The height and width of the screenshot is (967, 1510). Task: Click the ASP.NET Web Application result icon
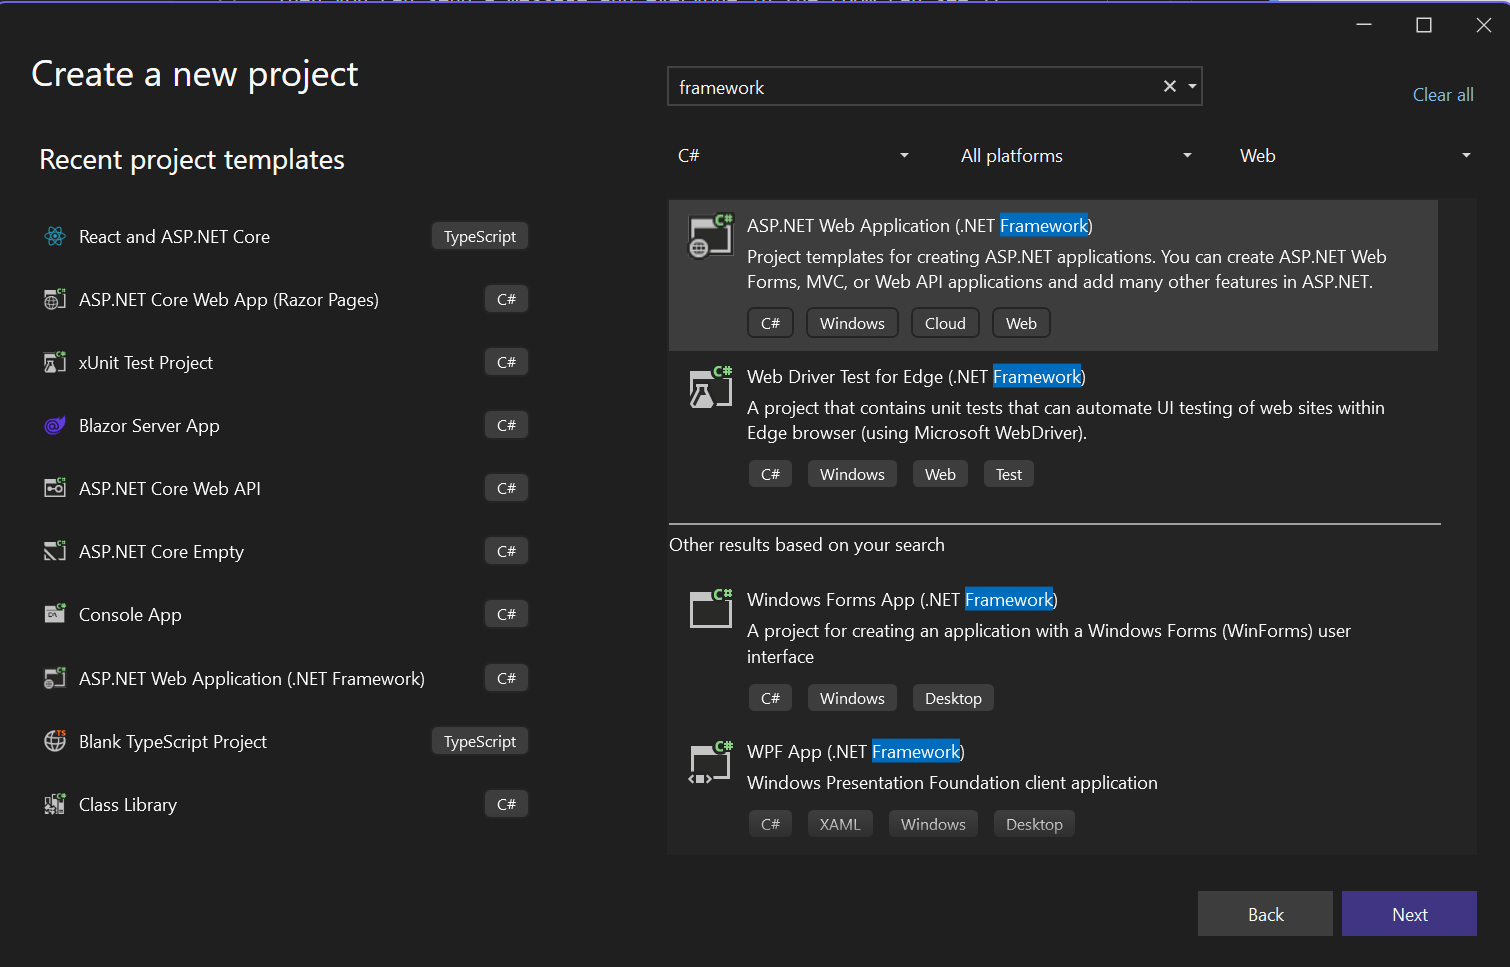pos(711,236)
